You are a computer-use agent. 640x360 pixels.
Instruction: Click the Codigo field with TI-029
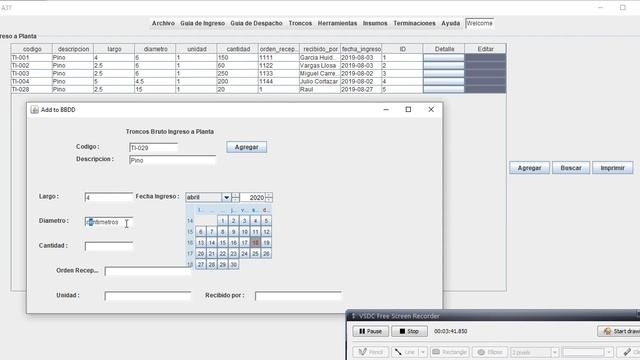(153, 147)
